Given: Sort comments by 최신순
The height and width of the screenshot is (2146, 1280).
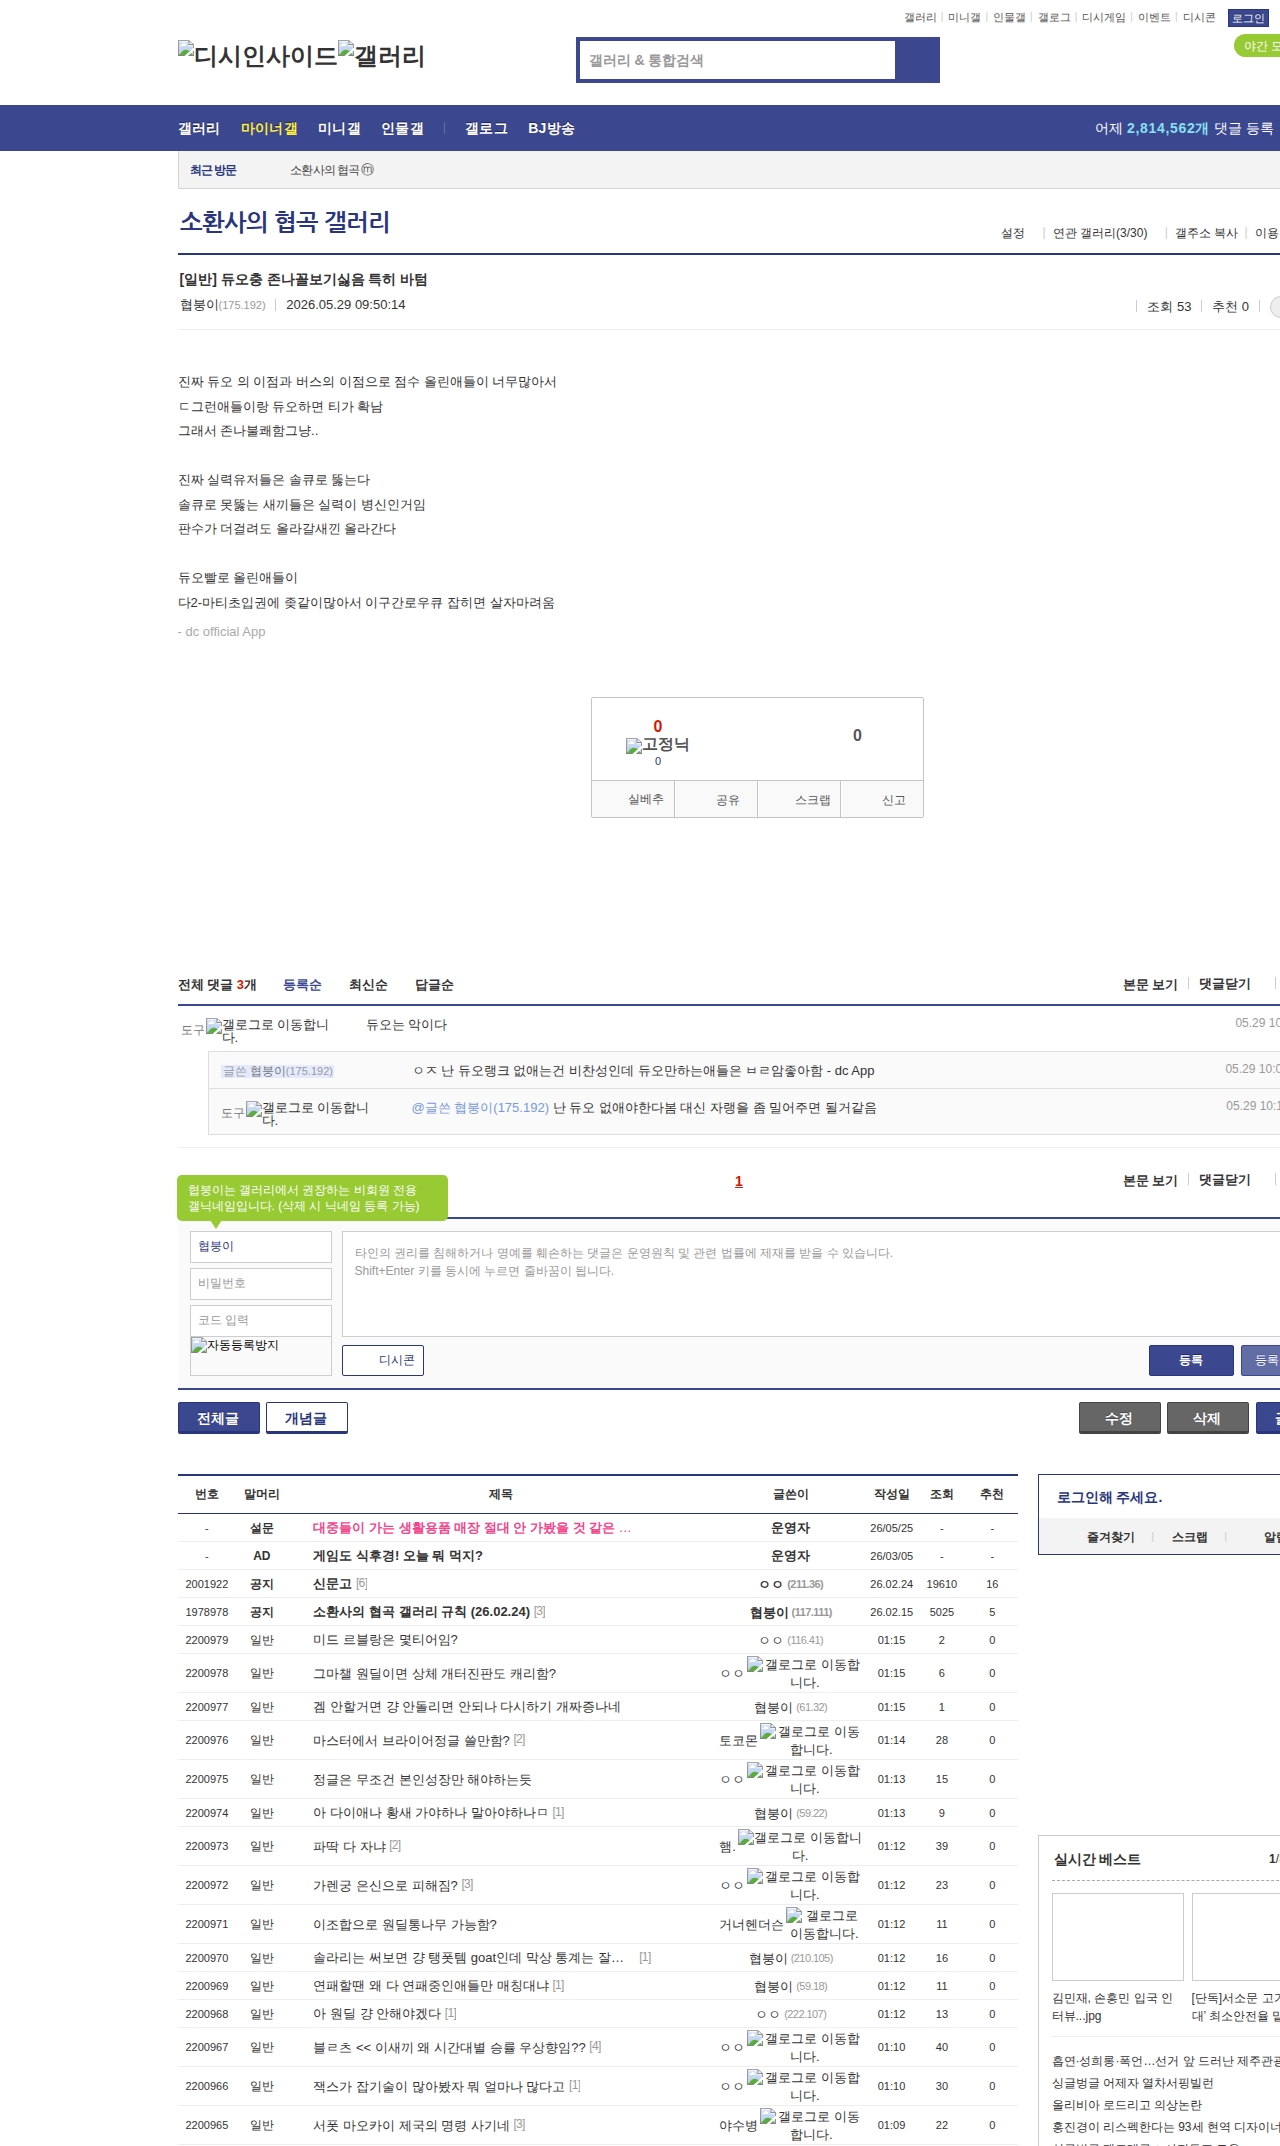Looking at the screenshot, I should [368, 985].
